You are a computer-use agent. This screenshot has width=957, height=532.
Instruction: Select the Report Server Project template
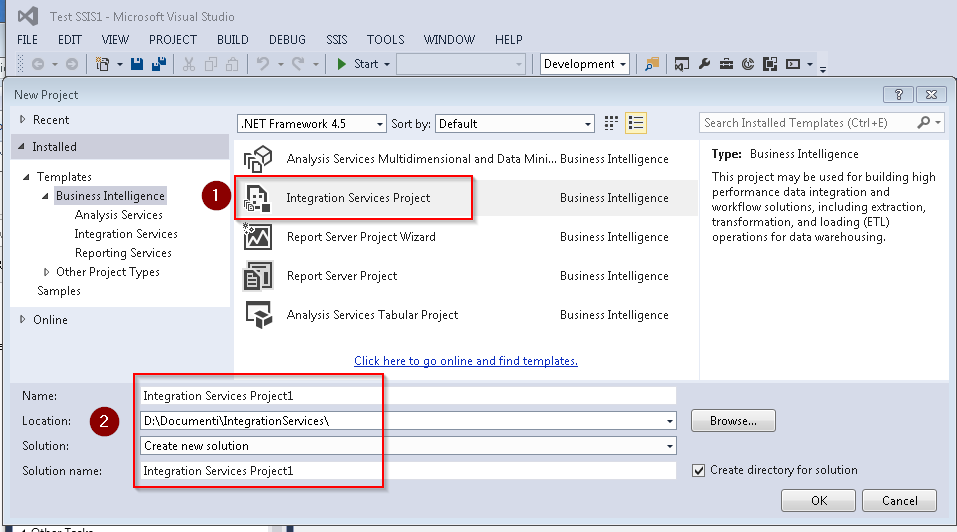point(466,276)
